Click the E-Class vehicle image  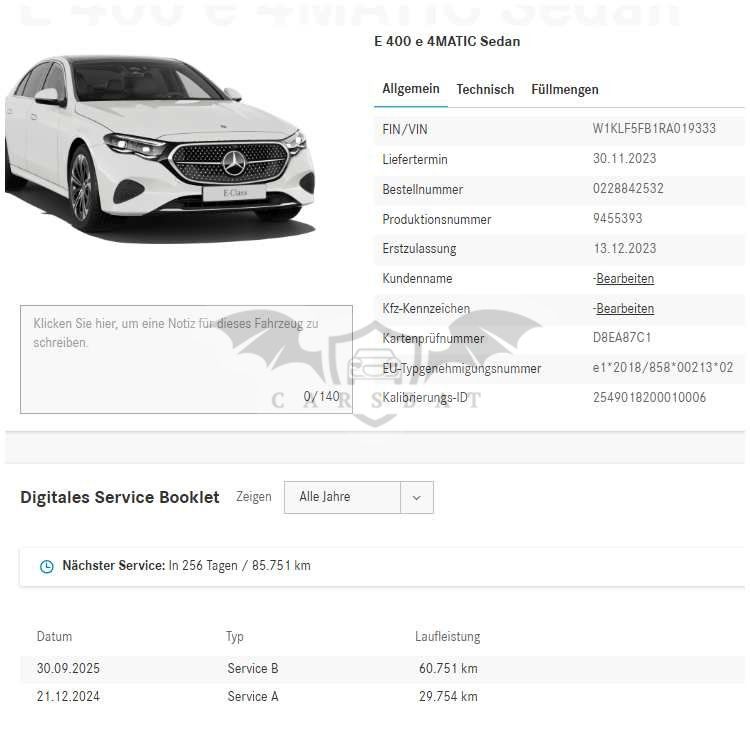tap(160, 148)
